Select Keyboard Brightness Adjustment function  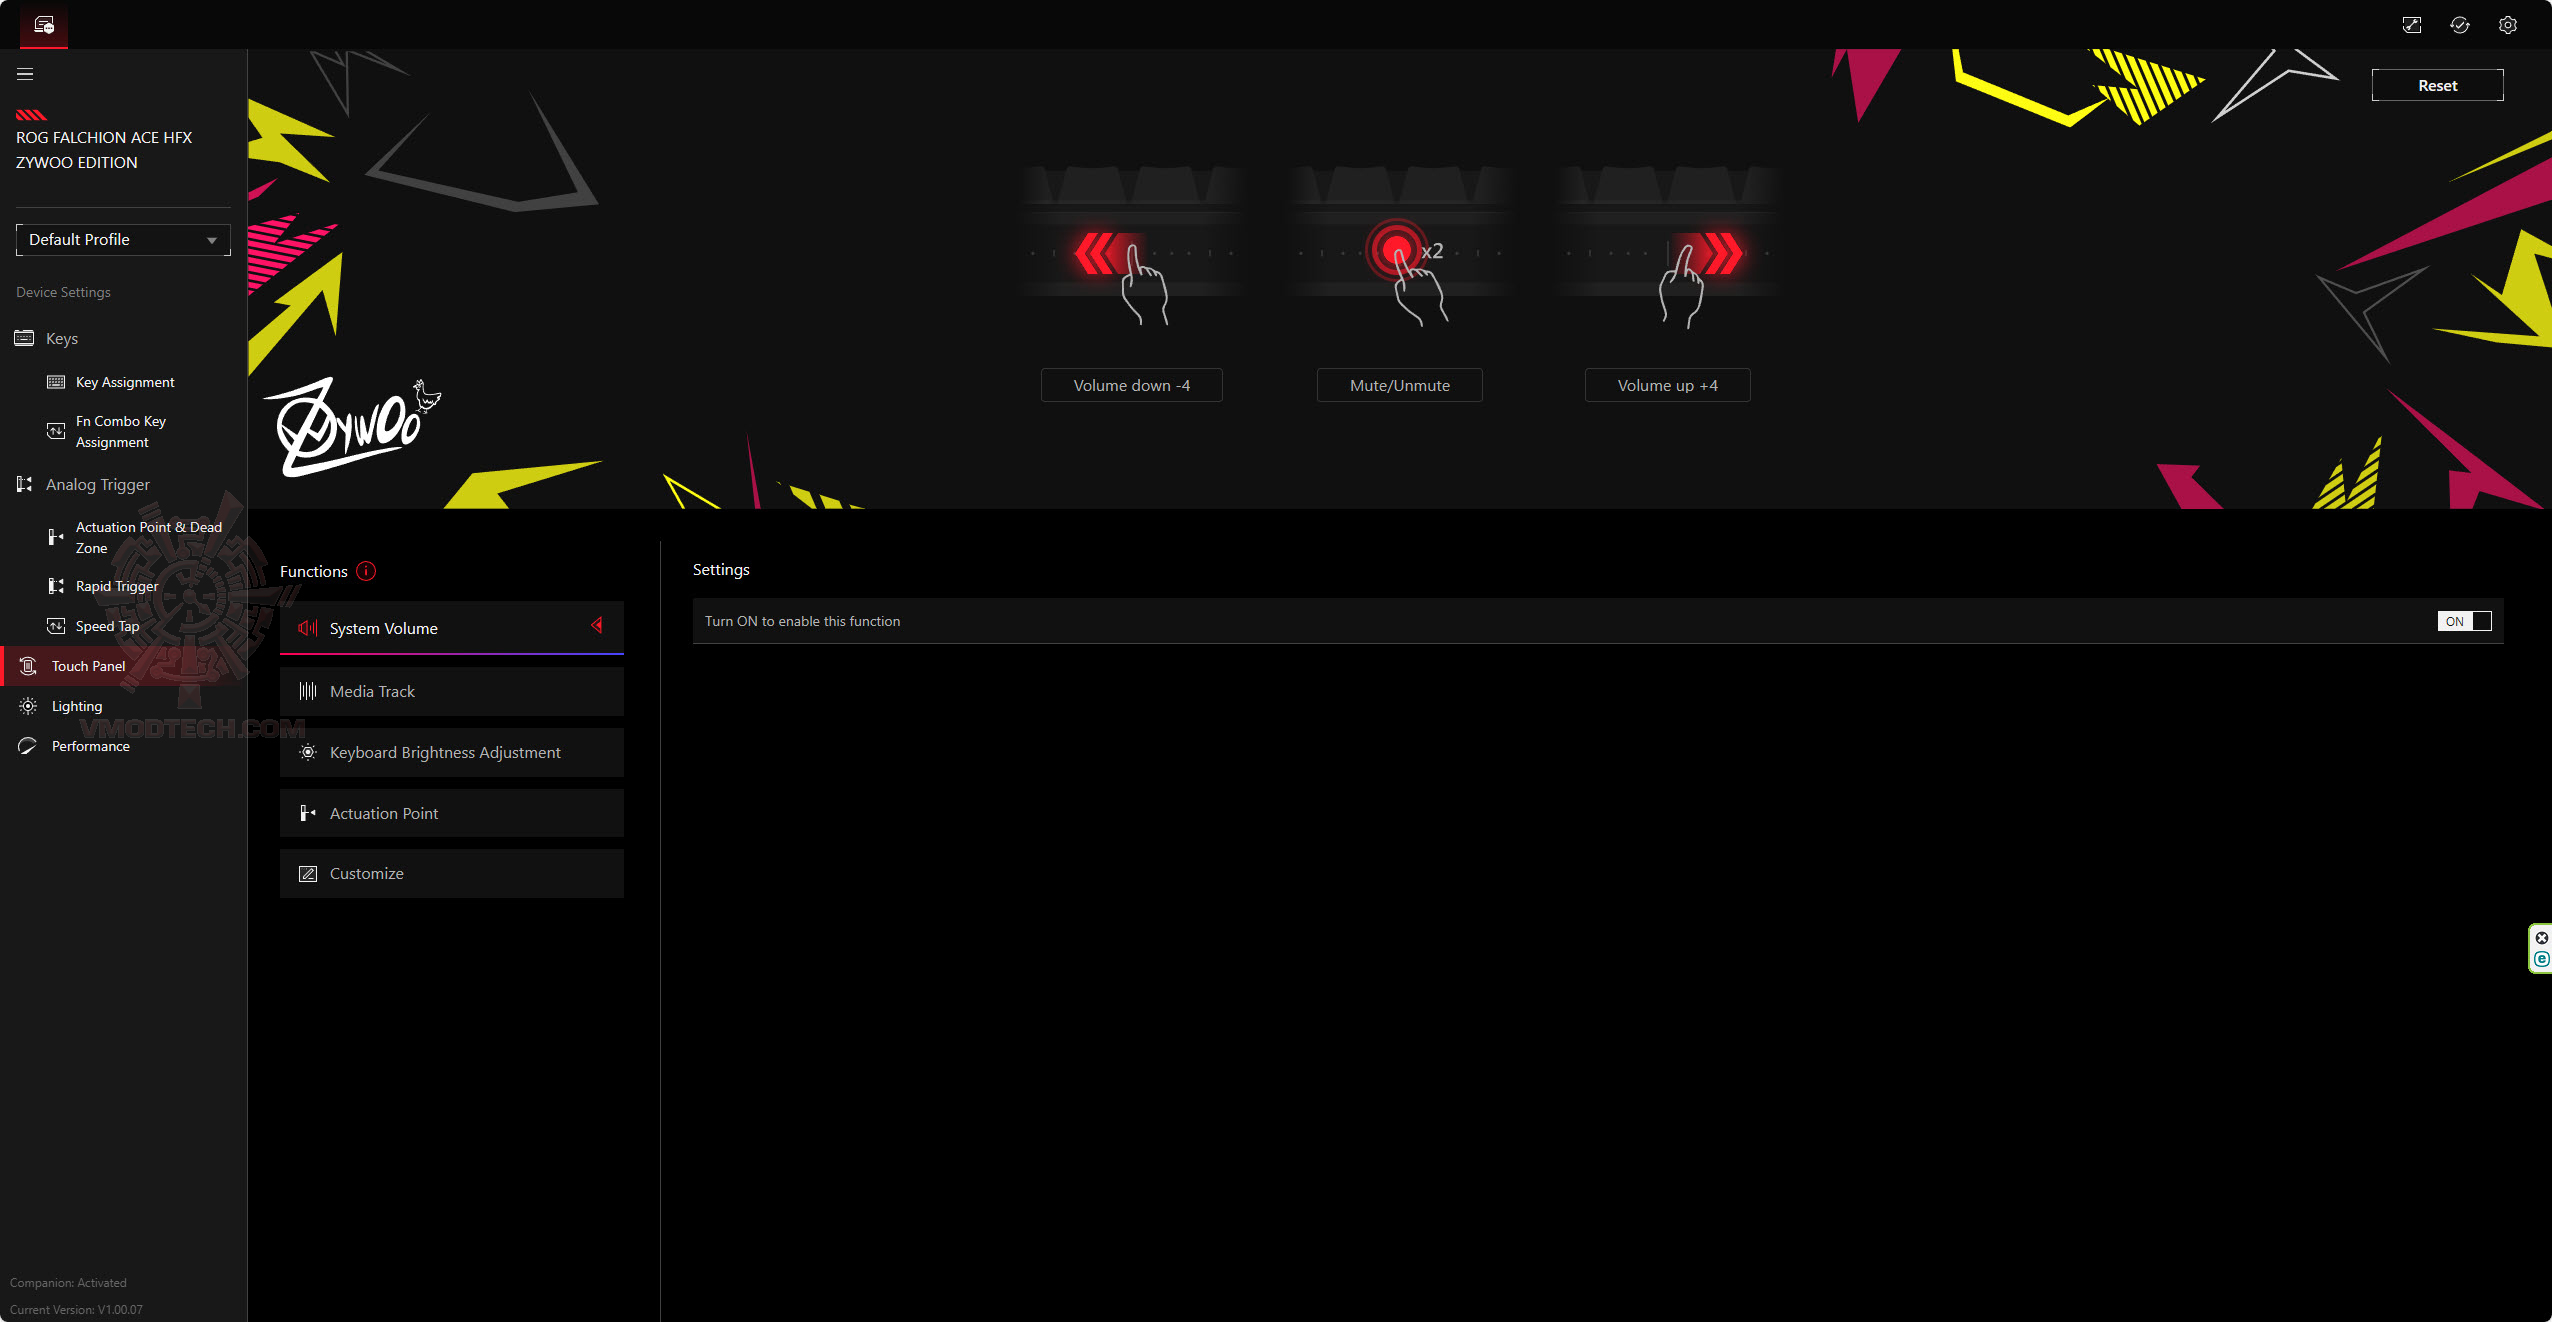click(451, 753)
